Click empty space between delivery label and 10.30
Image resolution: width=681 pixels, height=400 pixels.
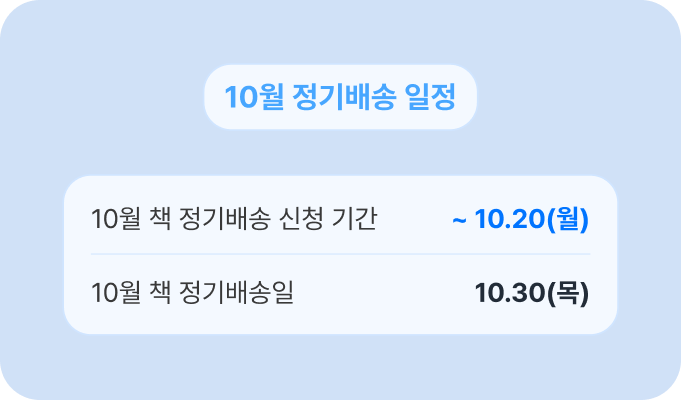pos(384,293)
